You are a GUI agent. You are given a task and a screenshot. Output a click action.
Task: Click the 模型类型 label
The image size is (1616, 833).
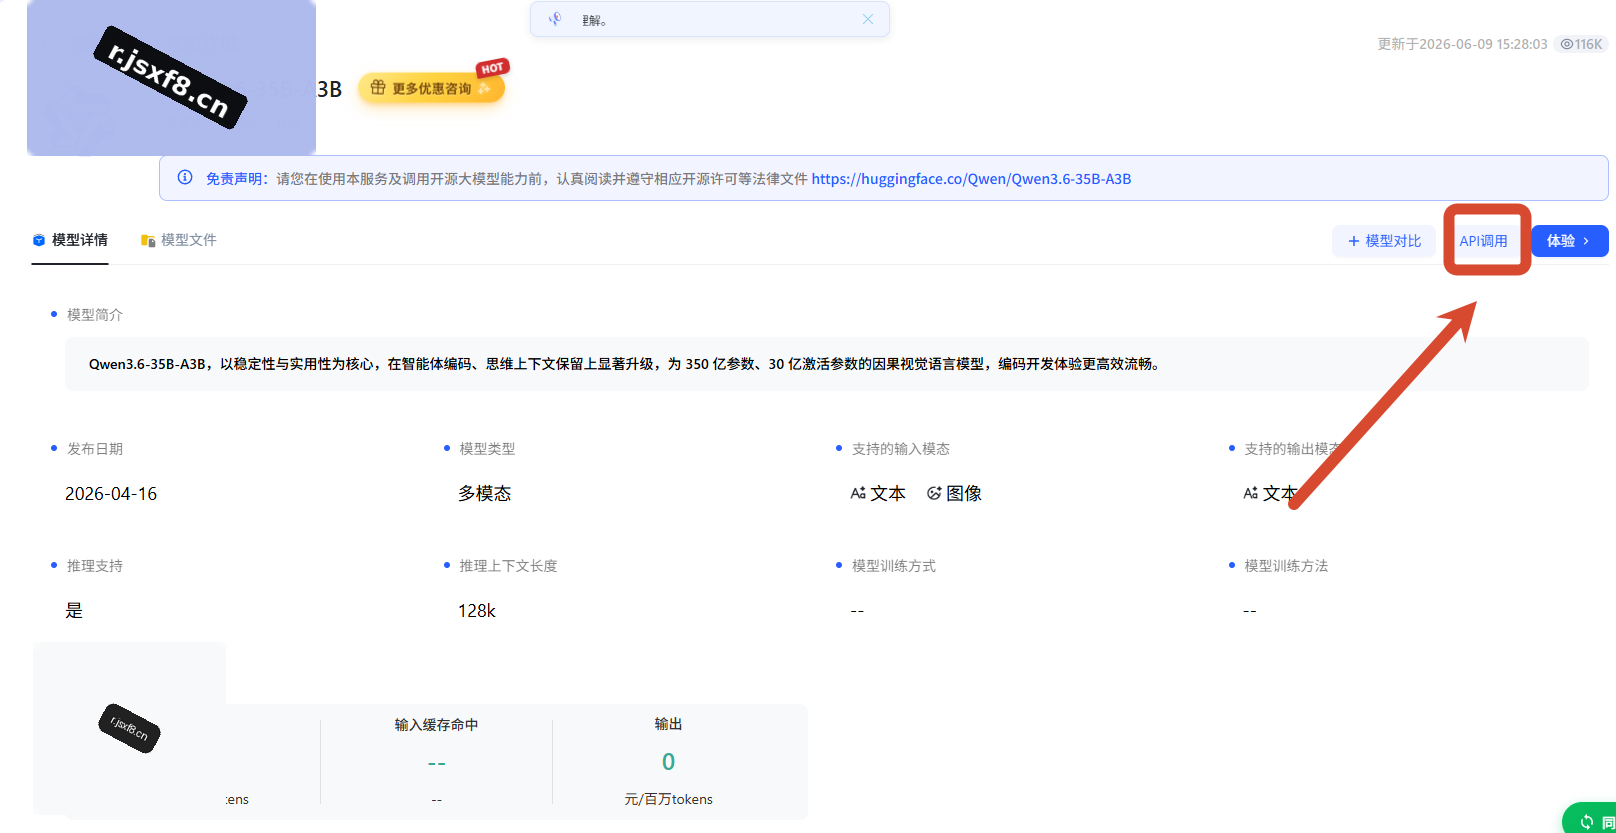coord(487,449)
